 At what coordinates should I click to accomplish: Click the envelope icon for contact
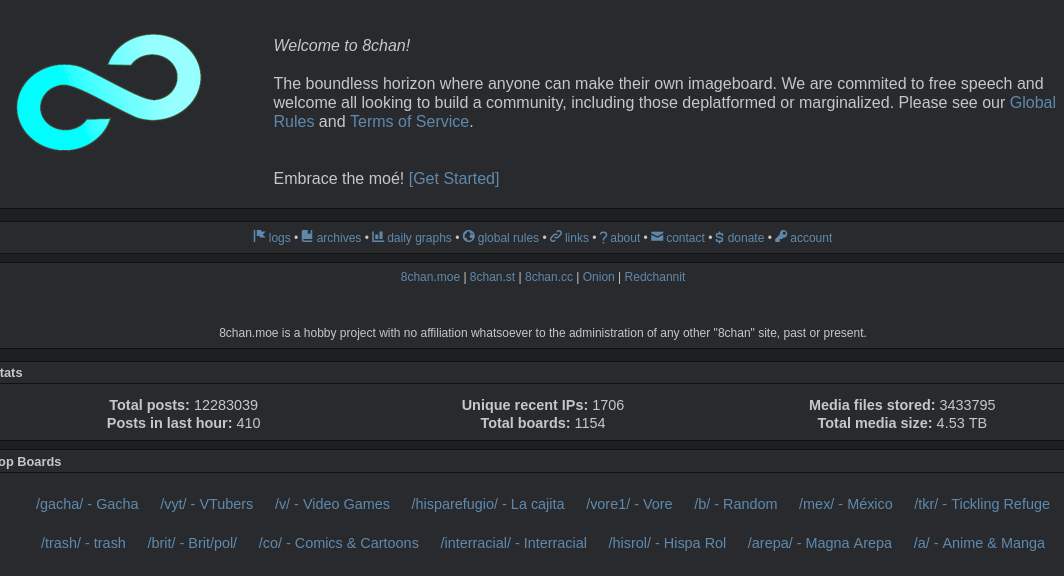click(x=657, y=237)
